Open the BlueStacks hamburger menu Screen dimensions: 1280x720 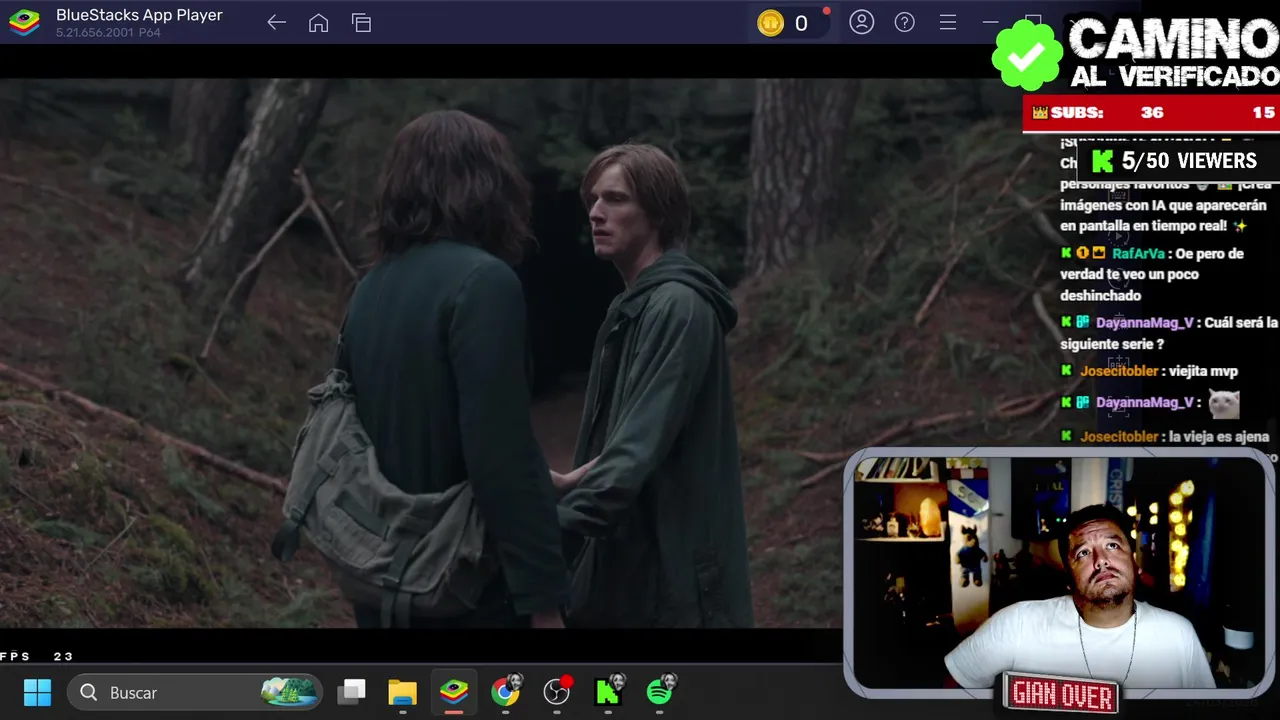click(948, 22)
